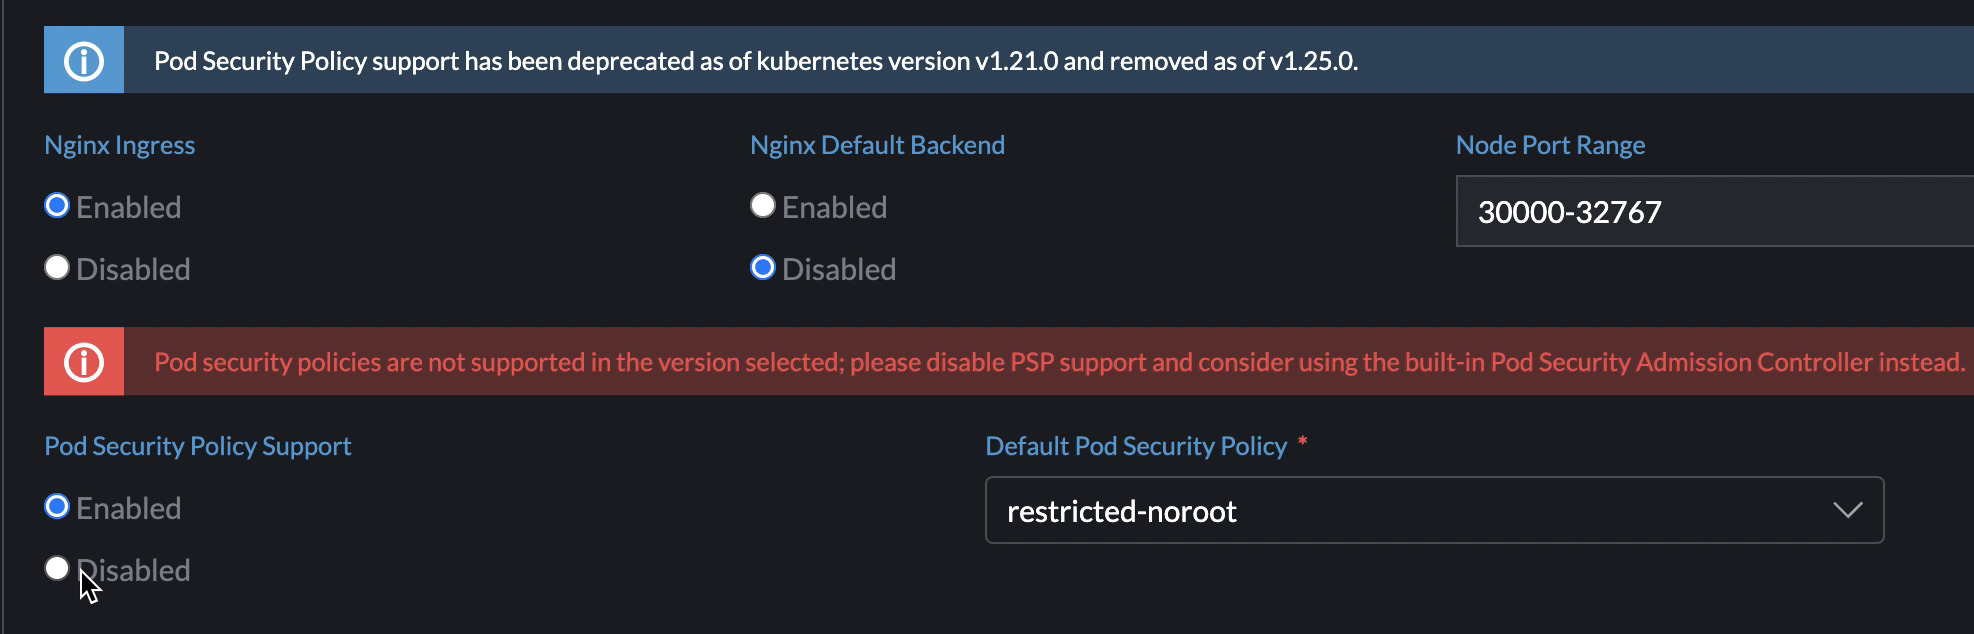
Task: Disable Pod Security Policy Support
Action: click(57, 570)
